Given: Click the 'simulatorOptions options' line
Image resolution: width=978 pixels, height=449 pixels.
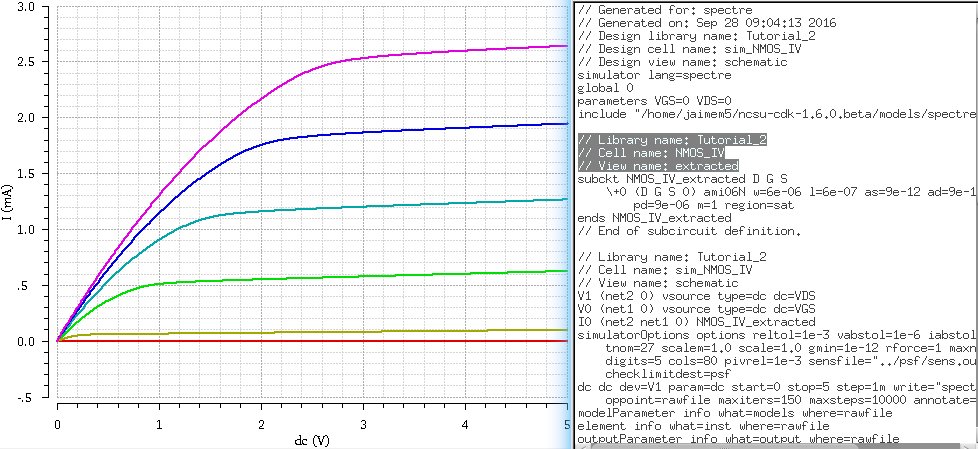Looking at the screenshot, I should 777,335.
